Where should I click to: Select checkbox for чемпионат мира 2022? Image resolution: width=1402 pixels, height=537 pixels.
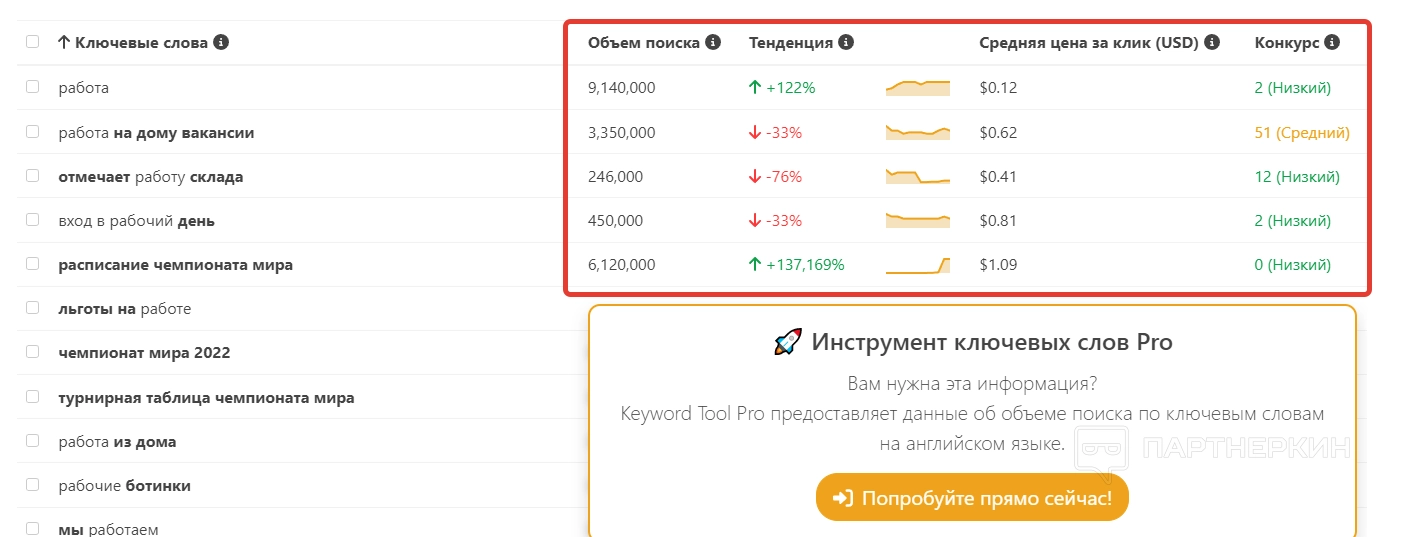coord(33,353)
